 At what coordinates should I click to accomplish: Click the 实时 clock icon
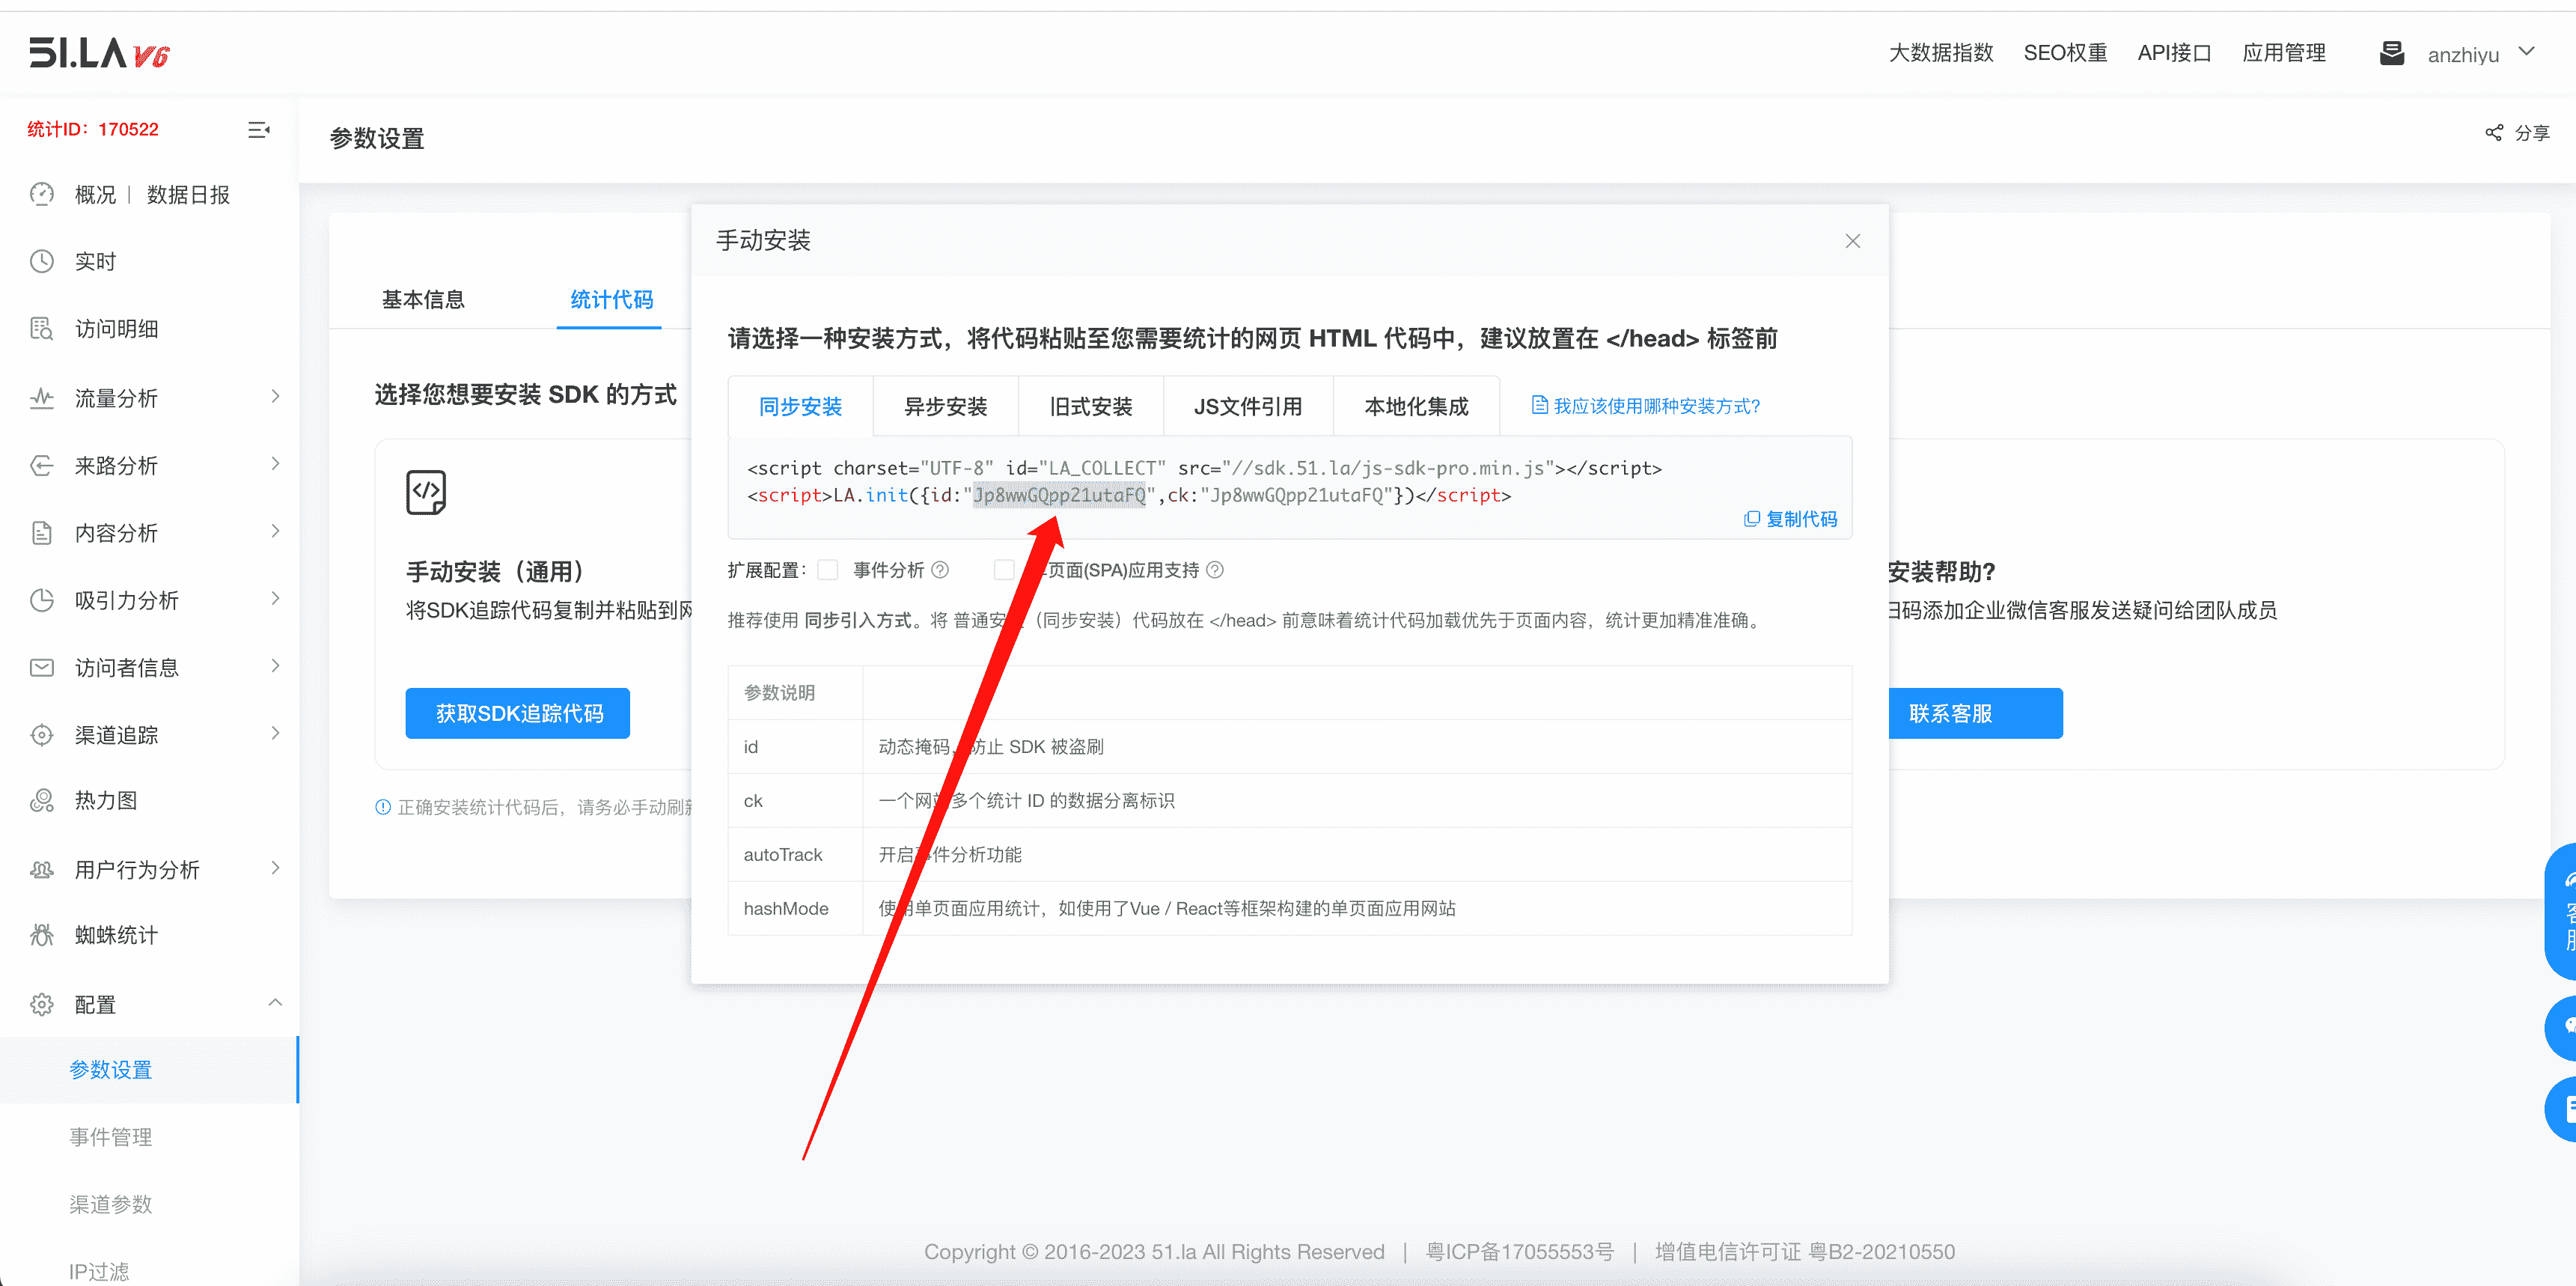[42, 261]
